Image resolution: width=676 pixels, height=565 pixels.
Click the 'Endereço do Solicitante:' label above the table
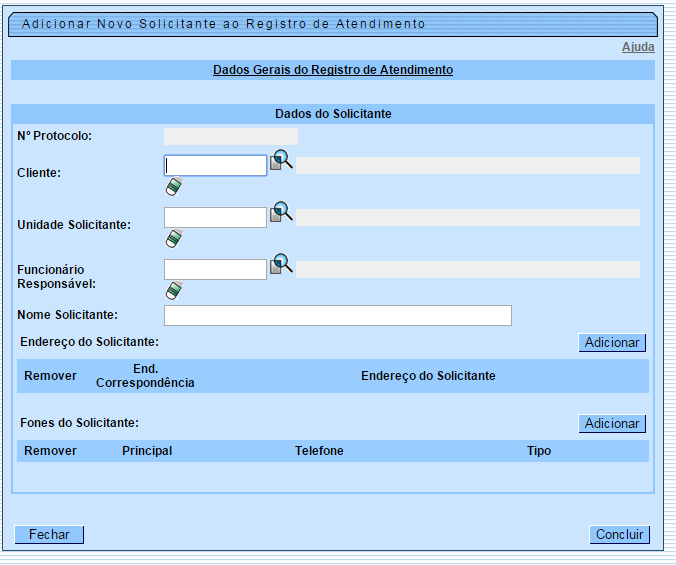click(x=89, y=342)
